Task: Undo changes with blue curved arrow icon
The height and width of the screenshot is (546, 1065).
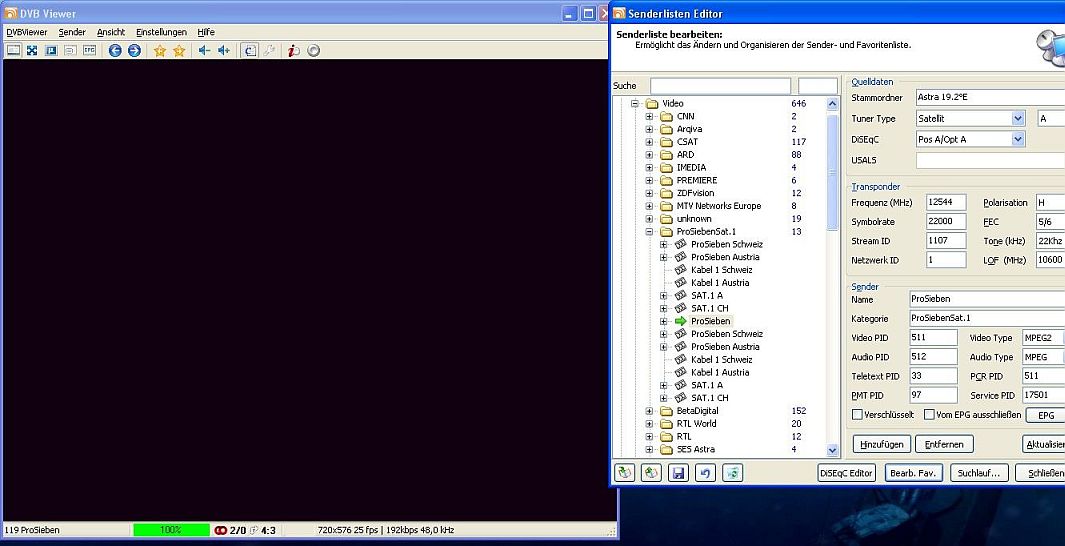Action: pyautogui.click(x=706, y=473)
